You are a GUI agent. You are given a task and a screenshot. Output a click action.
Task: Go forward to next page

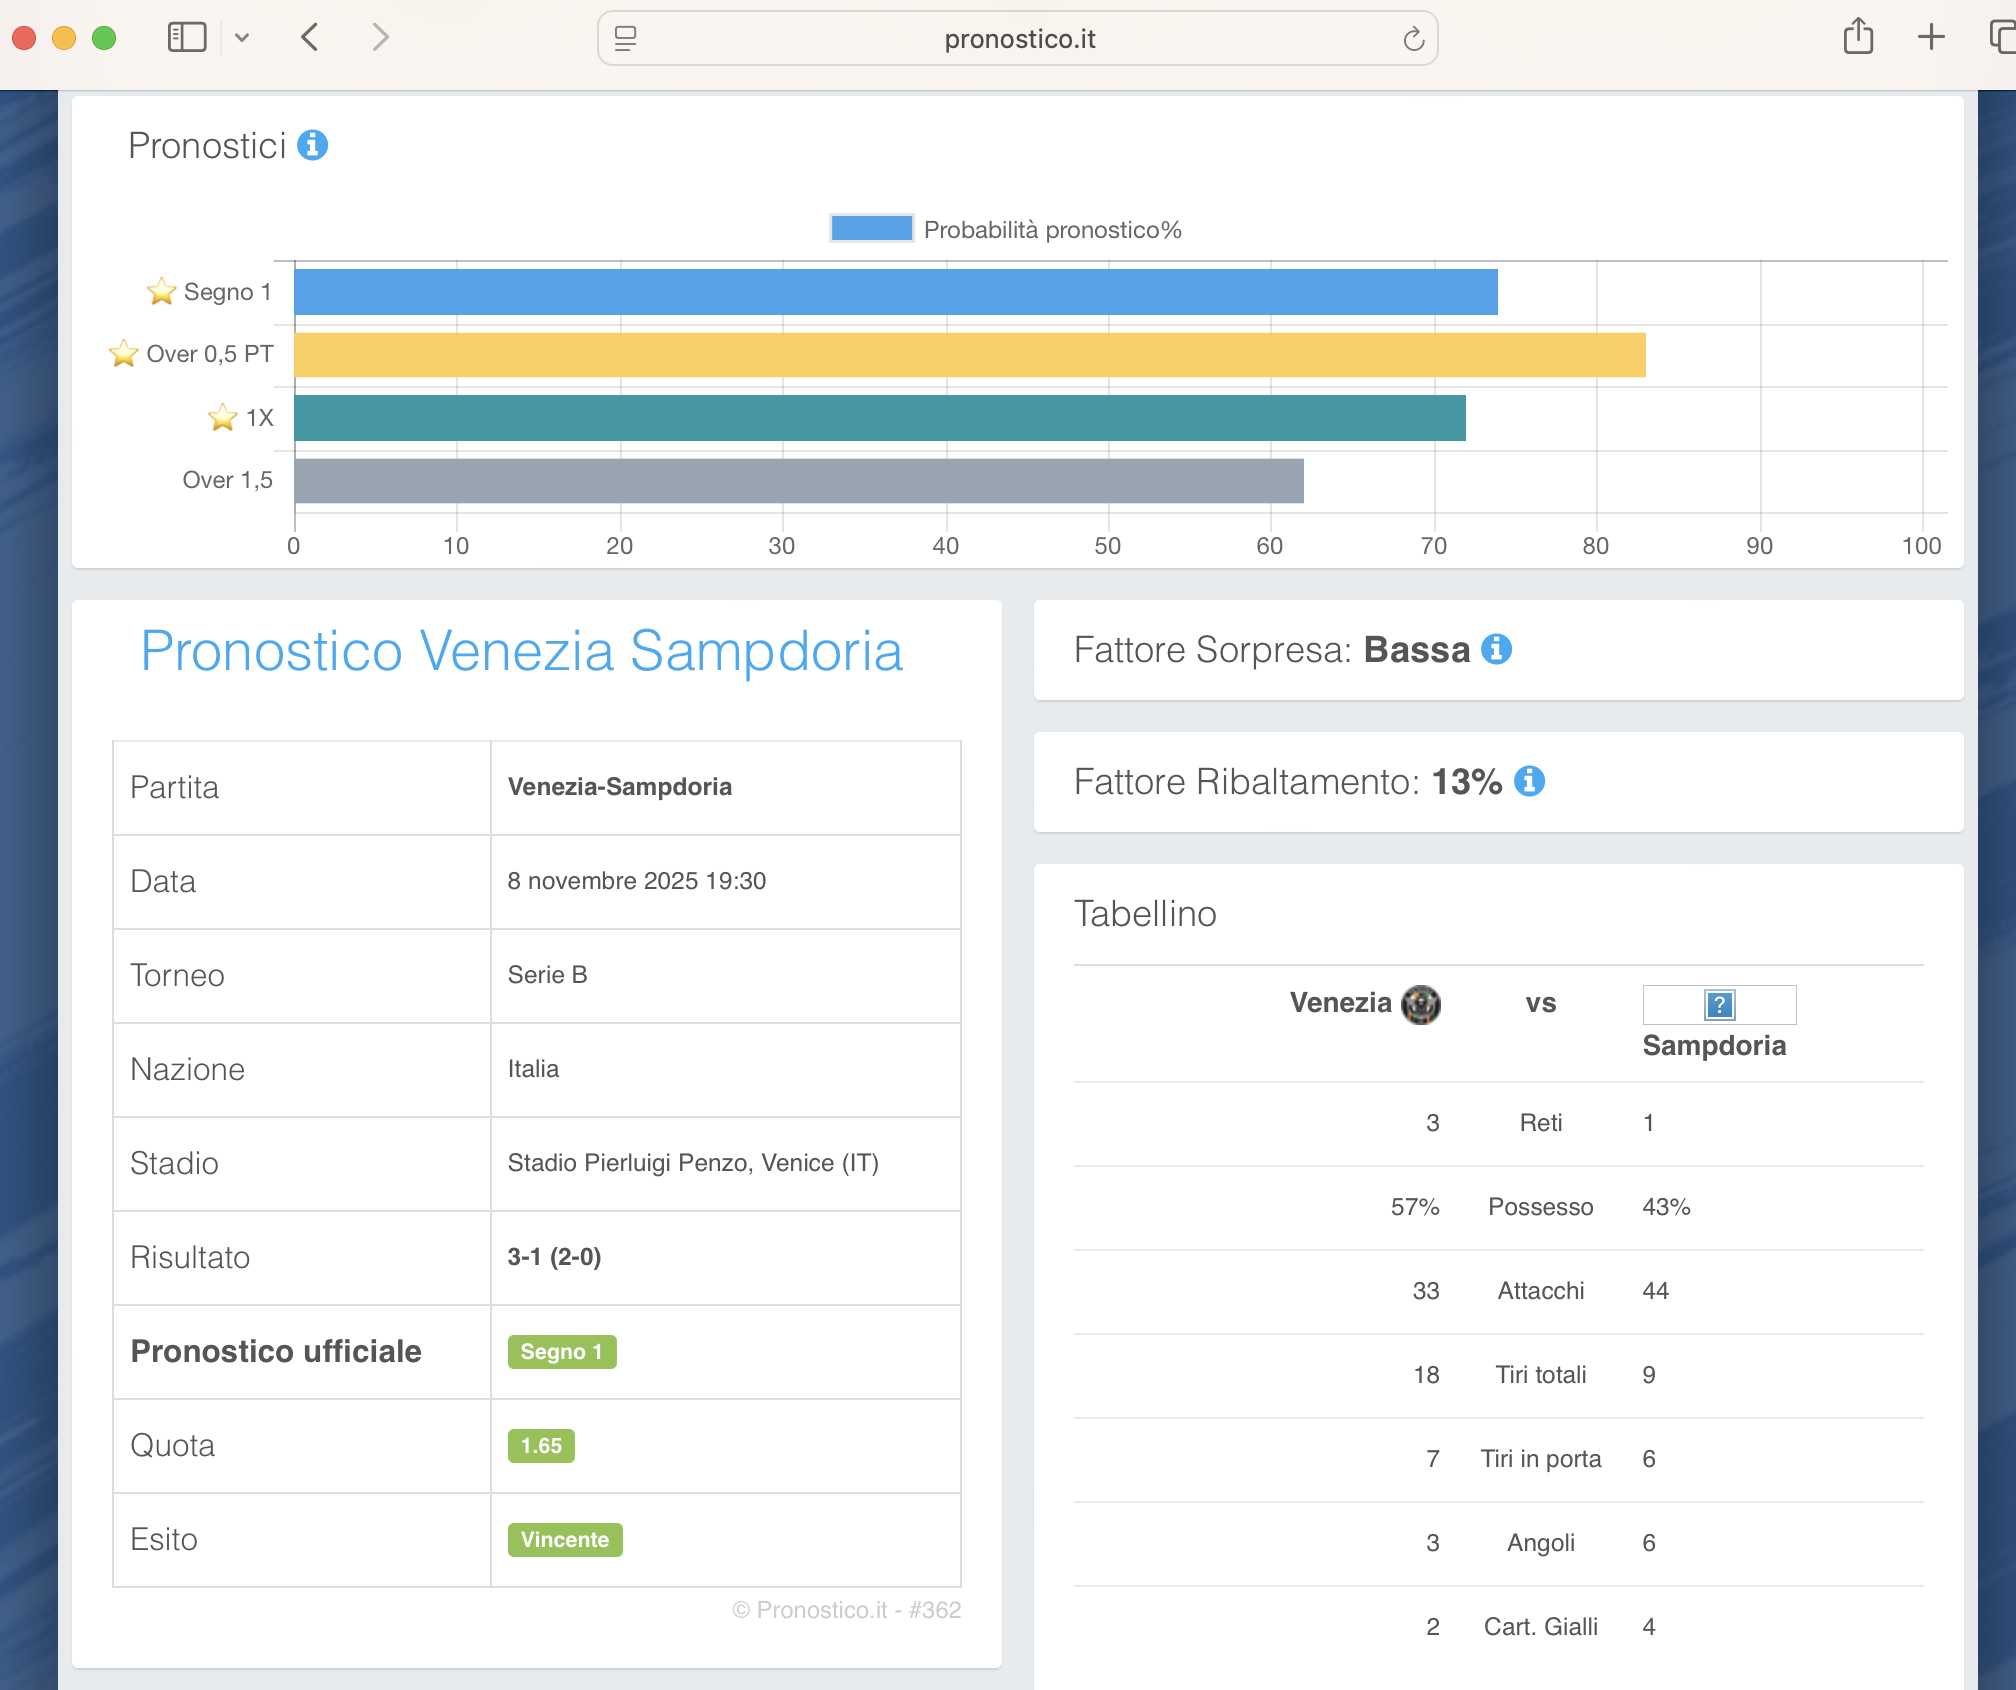point(380,38)
